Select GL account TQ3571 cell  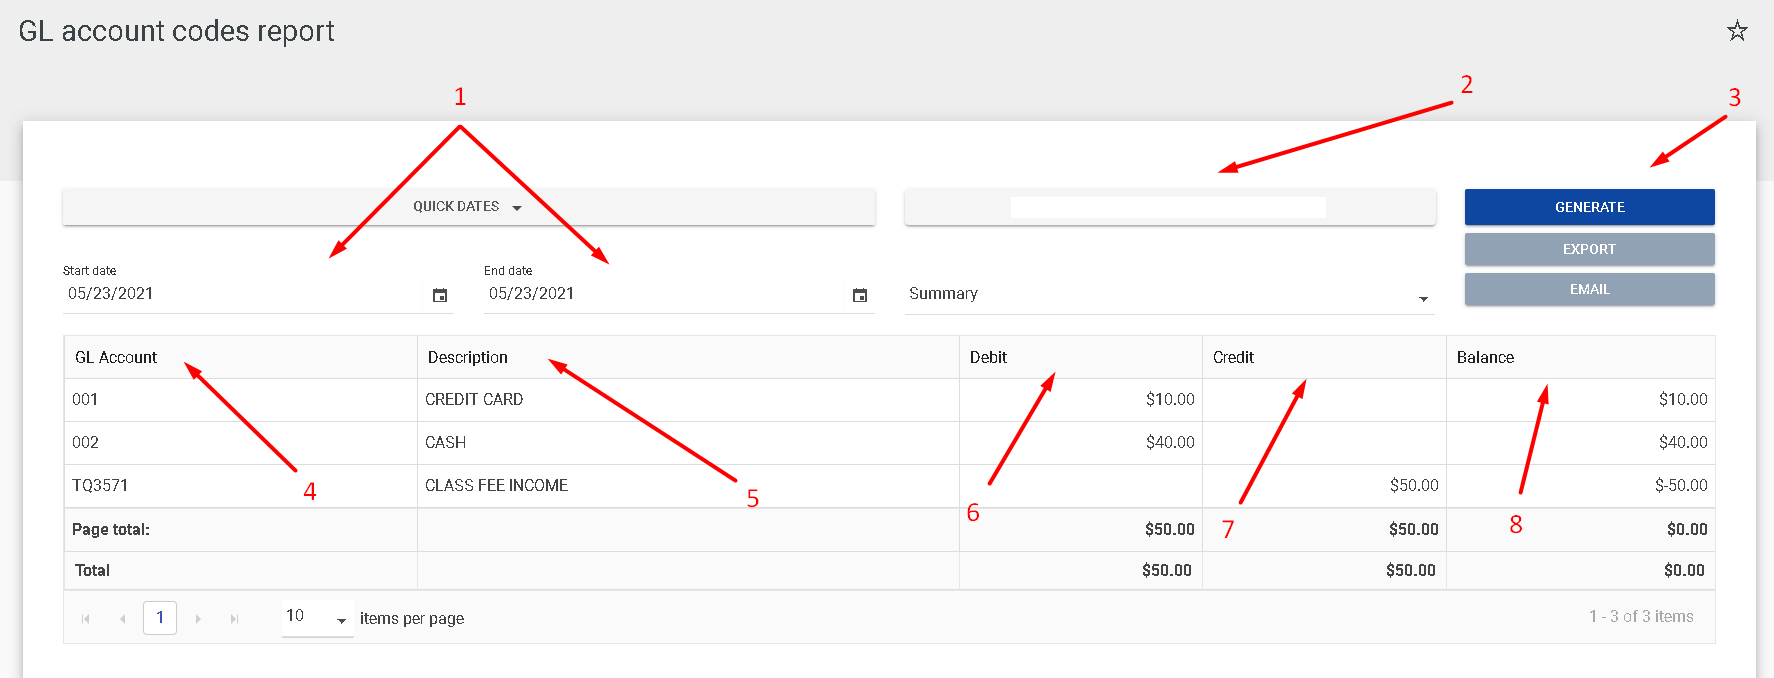pos(240,486)
